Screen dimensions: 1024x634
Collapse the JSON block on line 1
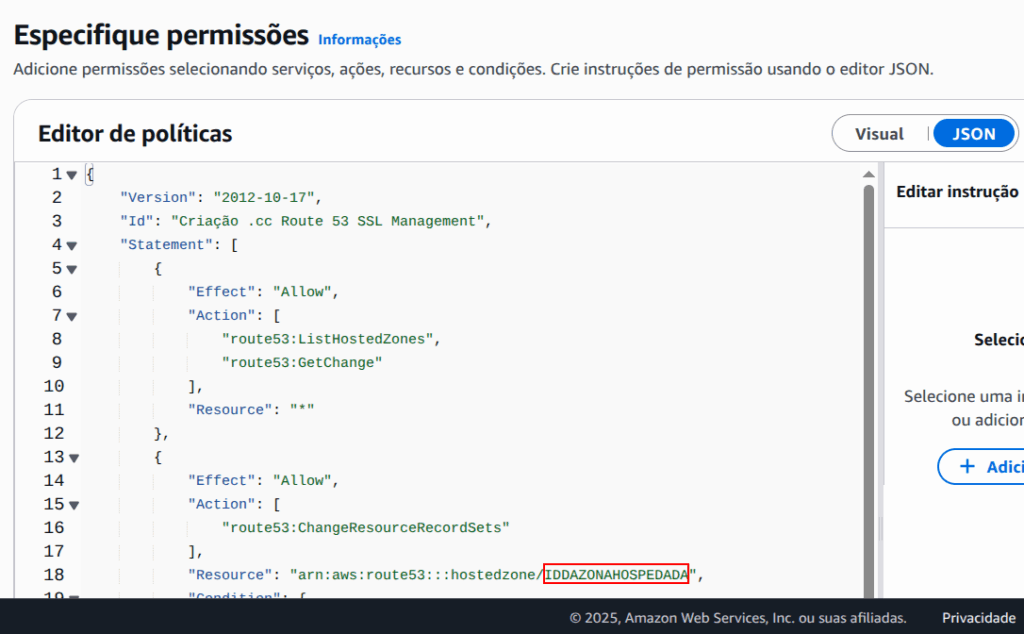[70, 173]
